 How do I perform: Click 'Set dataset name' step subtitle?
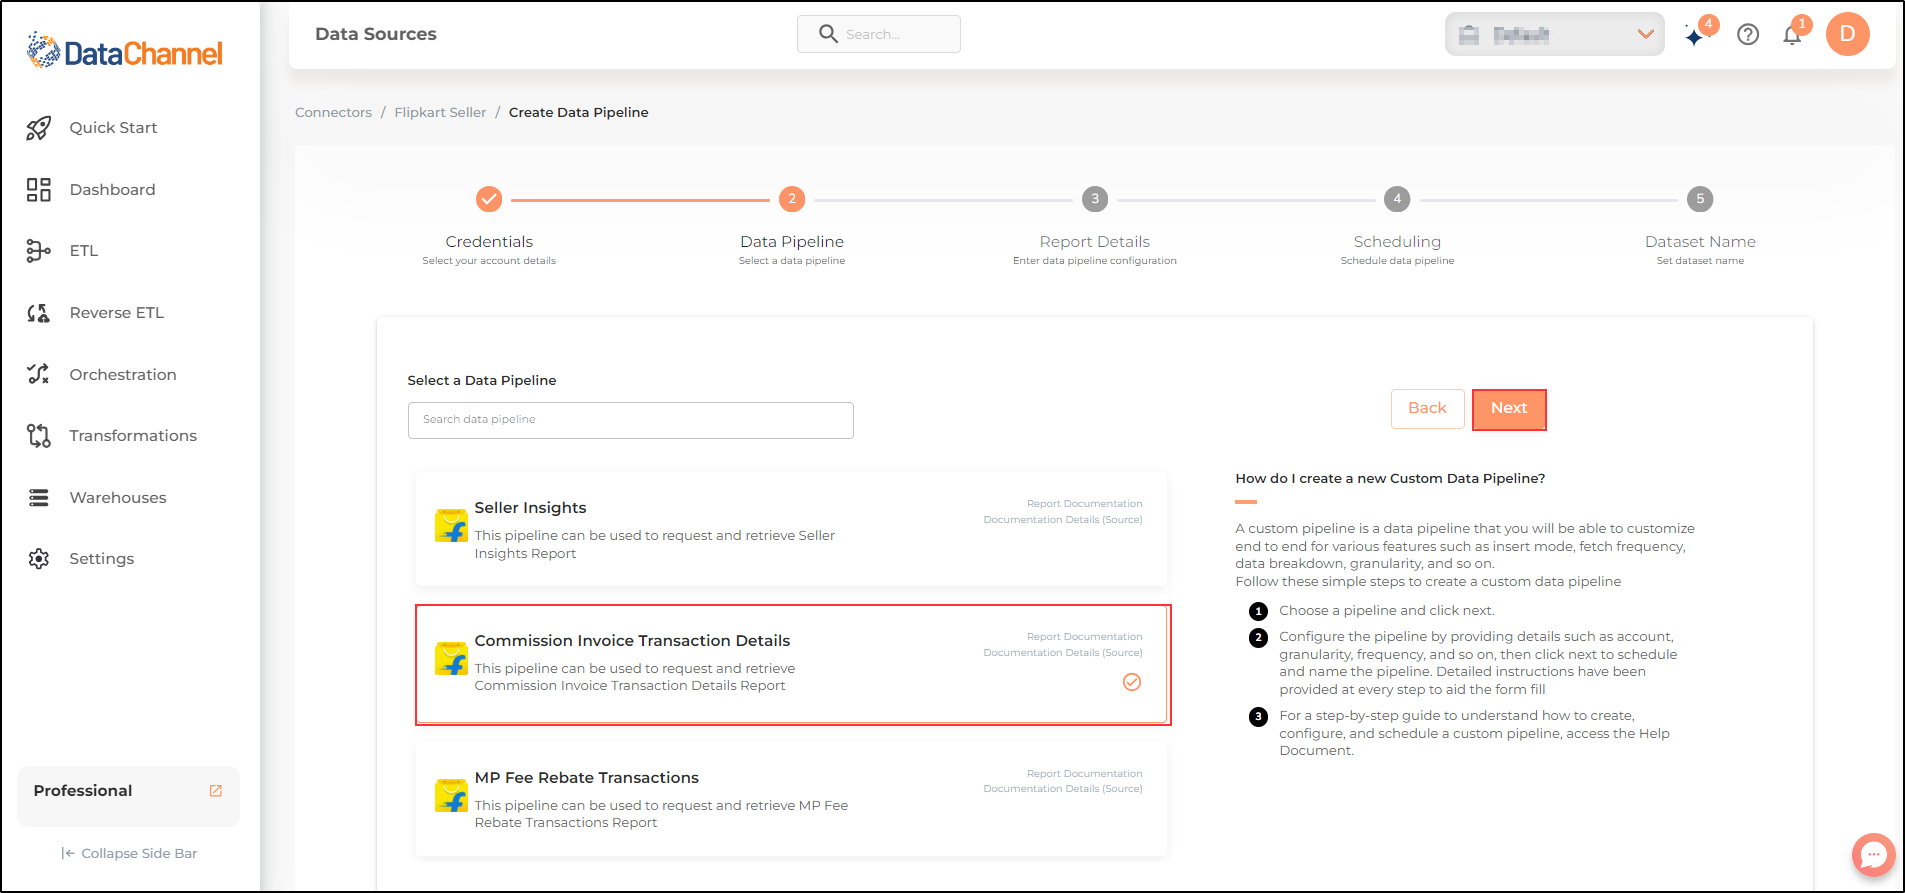pos(1700,261)
